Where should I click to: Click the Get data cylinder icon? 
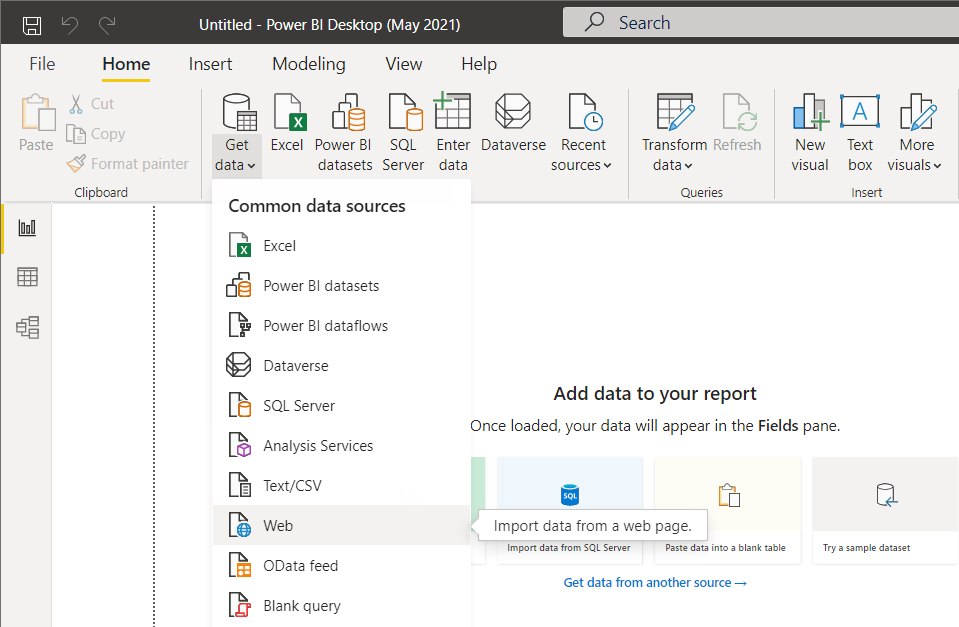pos(239,113)
